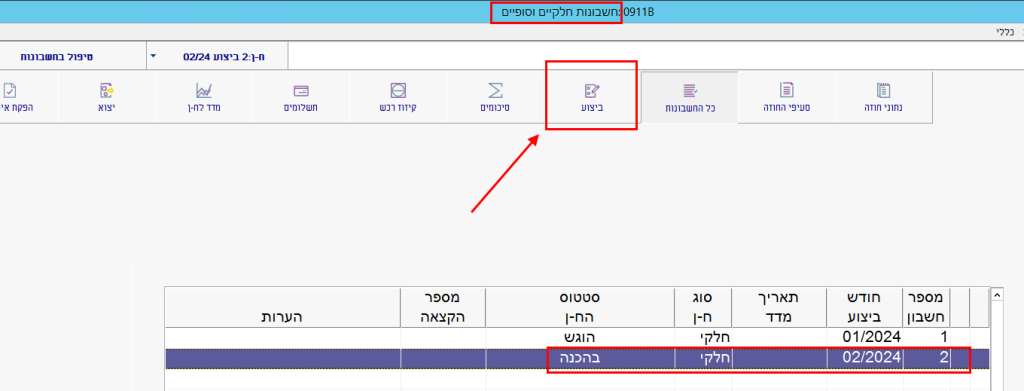Open the סעיפי החוזה document icon
Image resolution: width=1024 pixels, height=391 pixels.
pos(787,90)
